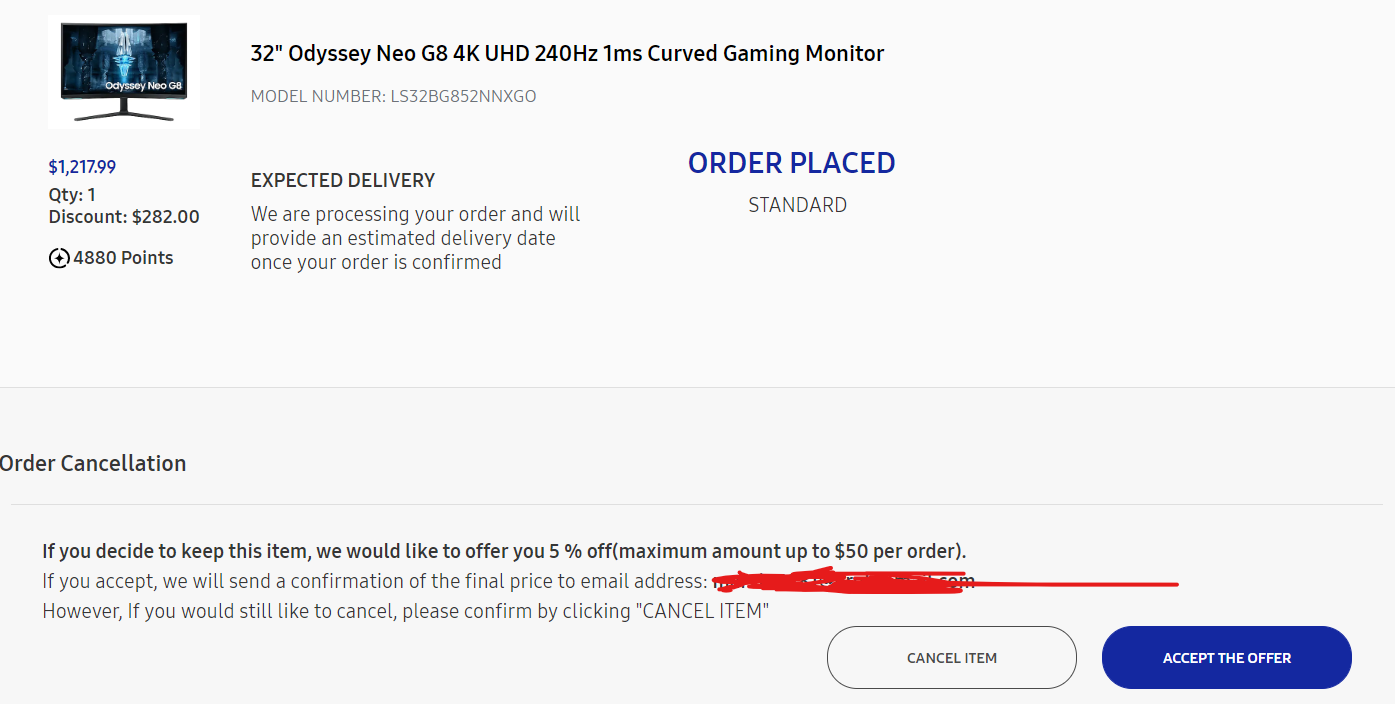Click the STANDARD shipping label
This screenshot has width=1395, height=704.
[797, 205]
